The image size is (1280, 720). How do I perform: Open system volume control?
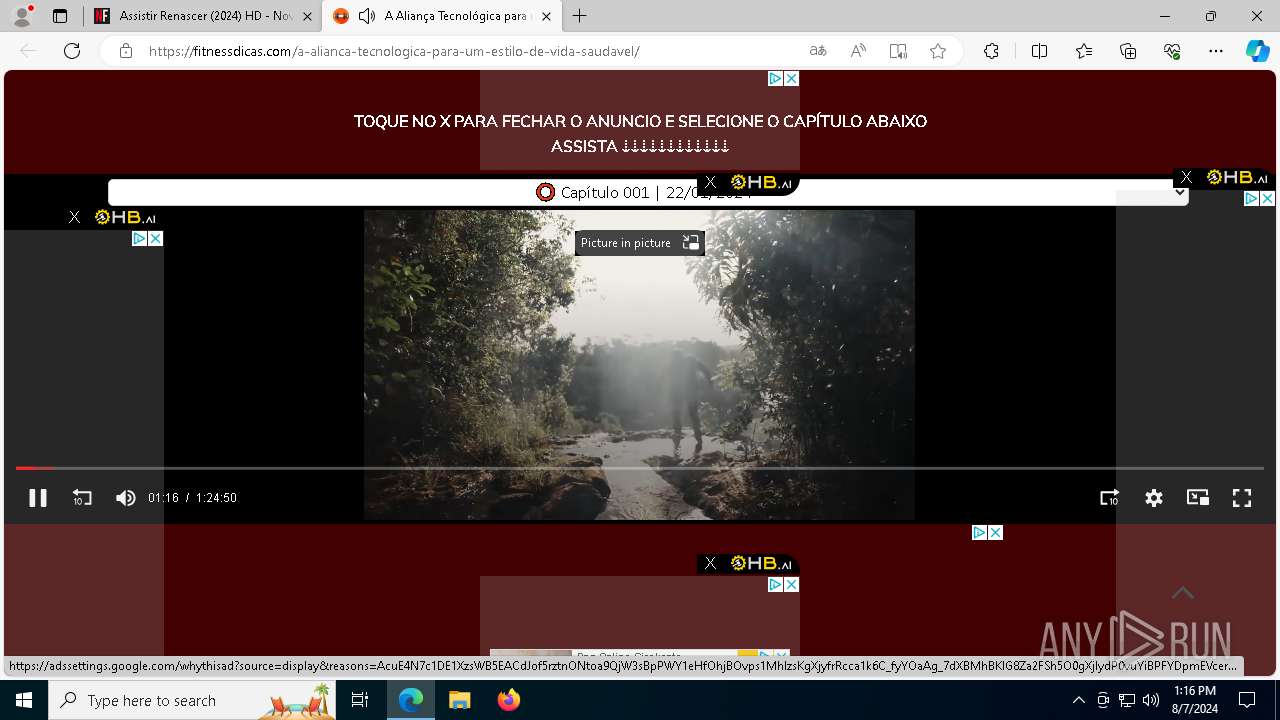[1151, 700]
